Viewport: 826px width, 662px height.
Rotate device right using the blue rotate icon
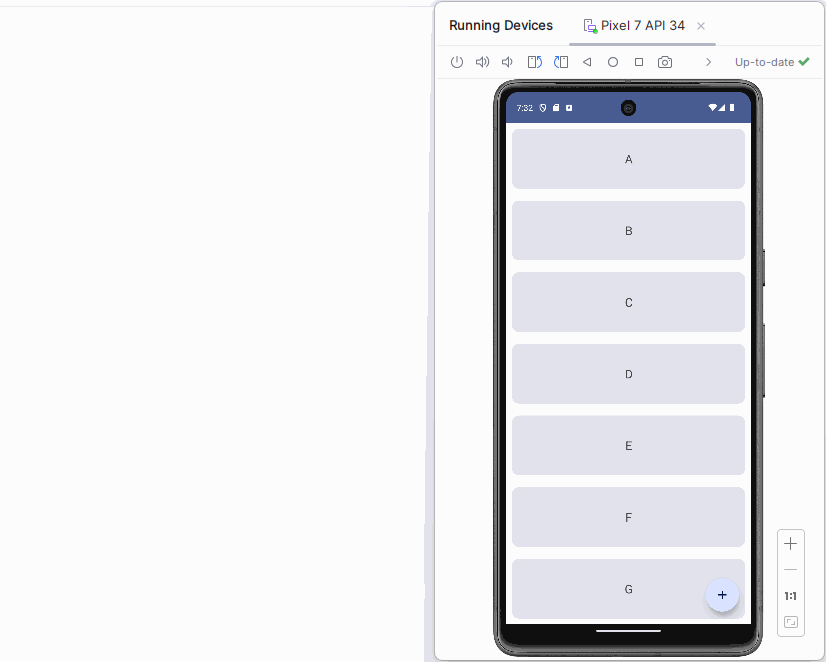[x=560, y=62]
